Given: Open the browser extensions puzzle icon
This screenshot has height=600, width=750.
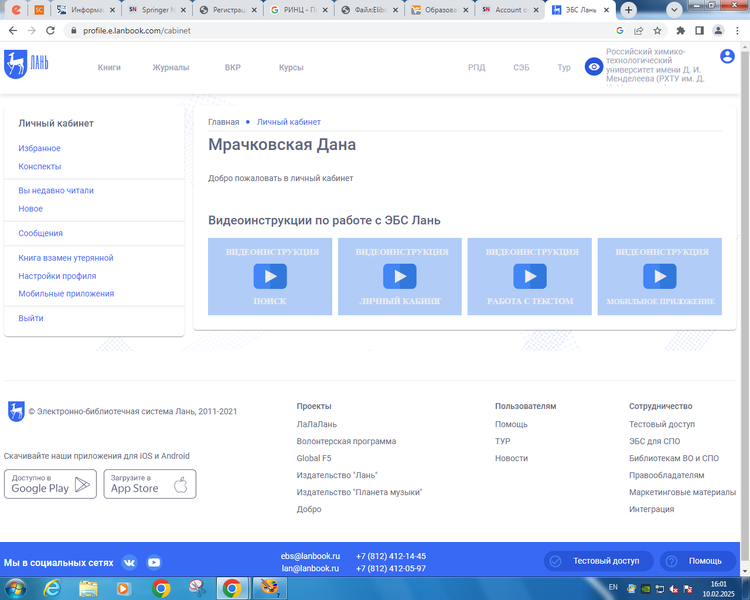Looking at the screenshot, I should tap(681, 31).
